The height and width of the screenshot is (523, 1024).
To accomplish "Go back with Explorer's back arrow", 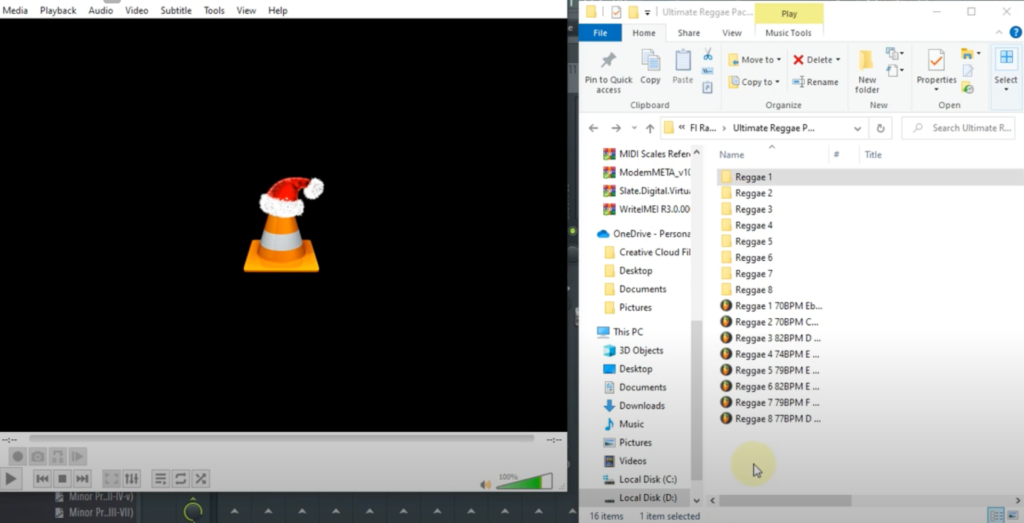I will (593, 128).
